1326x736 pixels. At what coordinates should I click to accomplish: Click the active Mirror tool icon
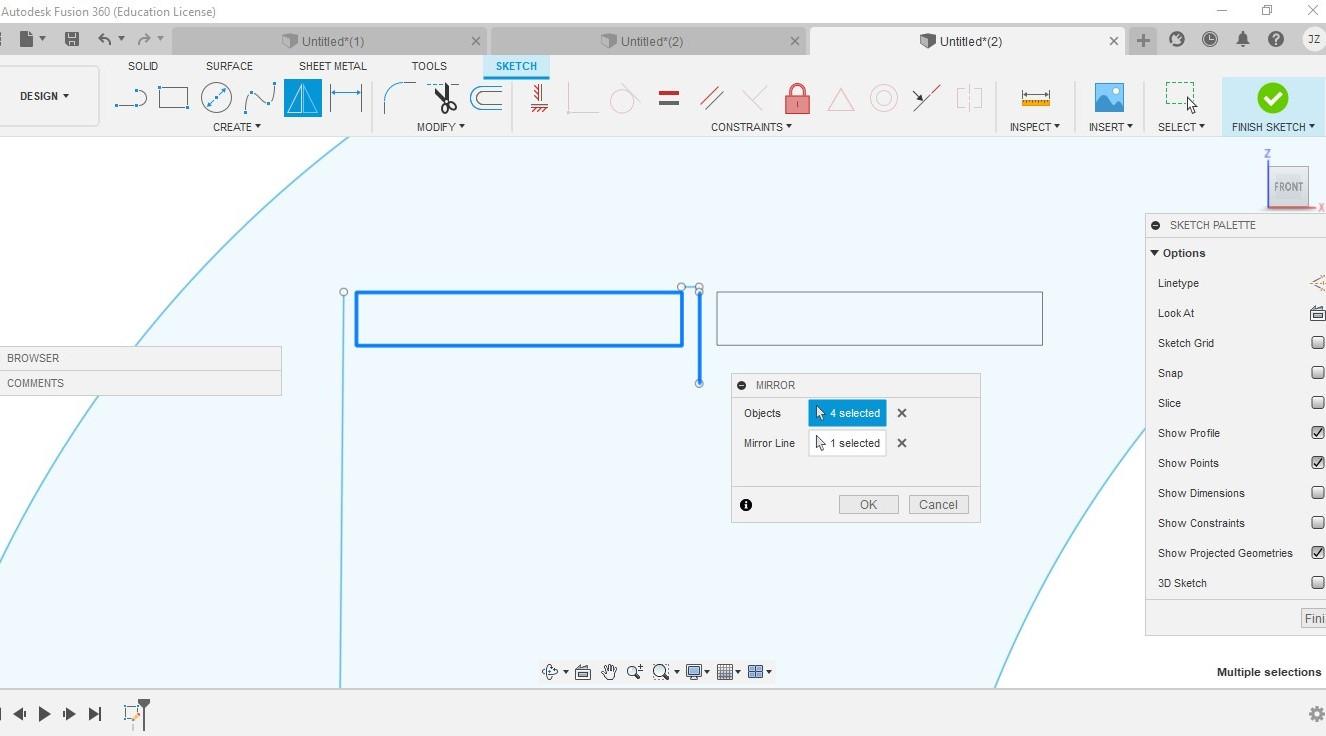302,98
